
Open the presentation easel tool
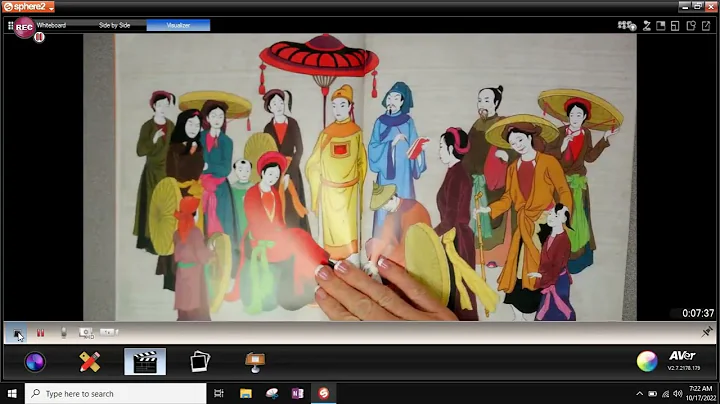255,362
